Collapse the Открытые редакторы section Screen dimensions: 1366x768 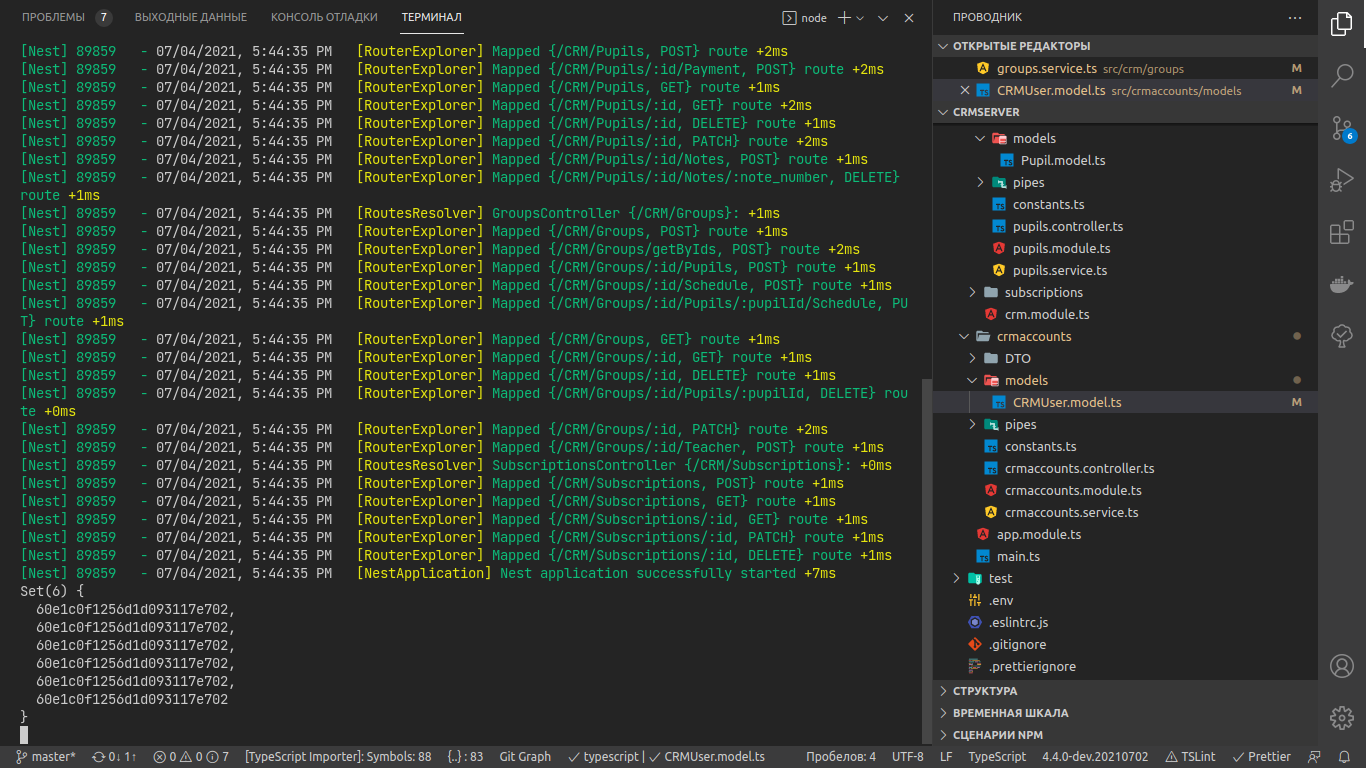click(x=1125, y=46)
